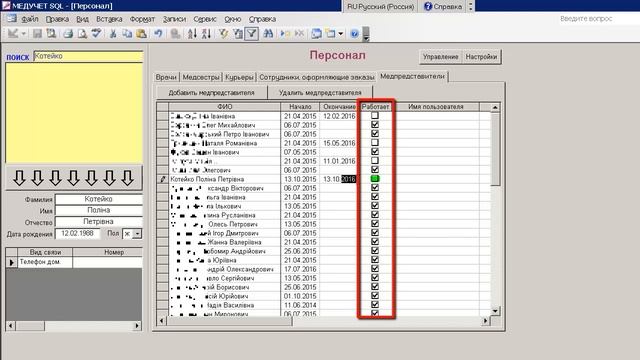Open the Записи menu
This screenshot has width=640, height=360.
(x=174, y=19)
